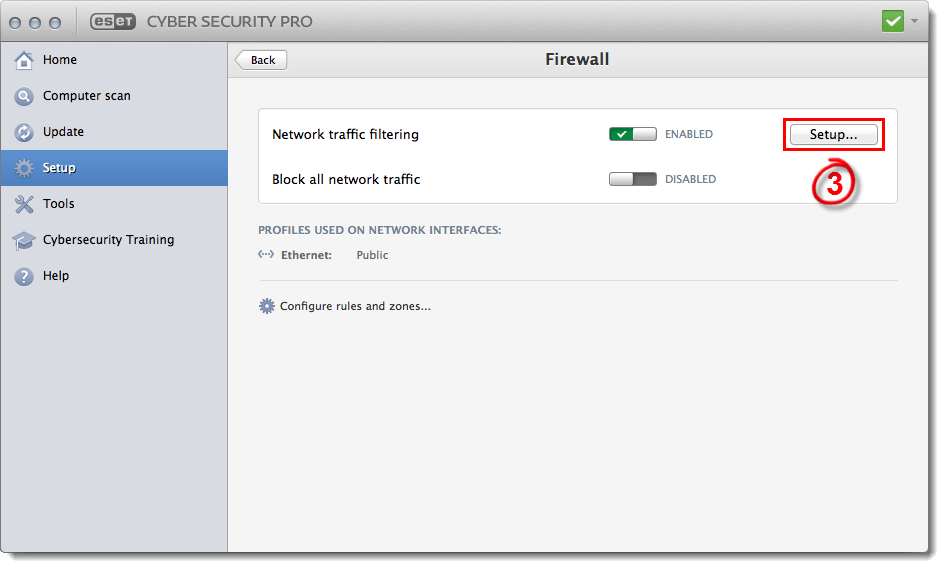
Task: Open firewall Setup... button
Action: 833,134
